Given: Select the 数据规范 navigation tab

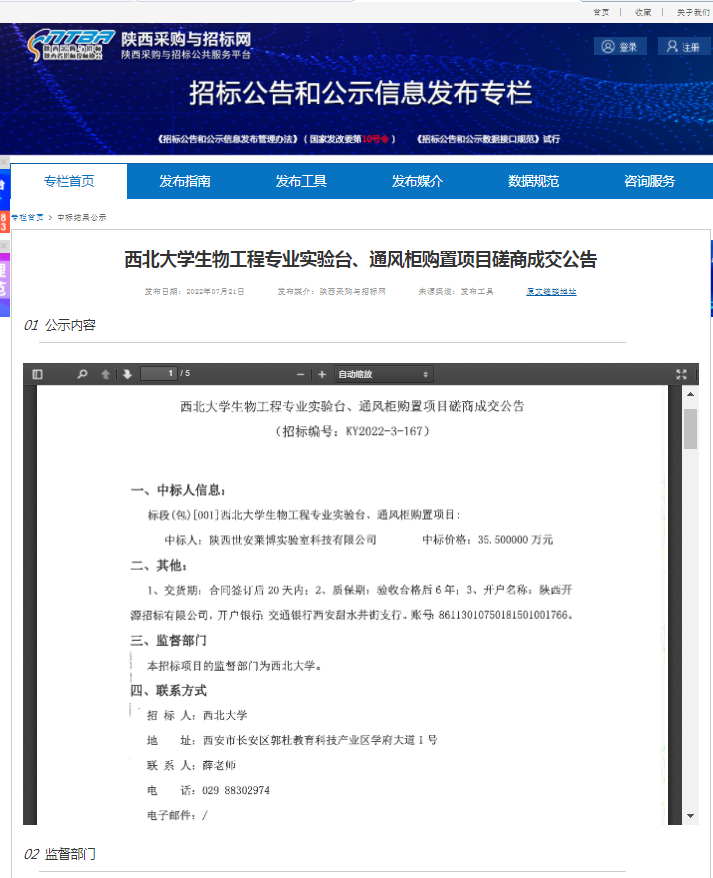Looking at the screenshot, I should [533, 181].
